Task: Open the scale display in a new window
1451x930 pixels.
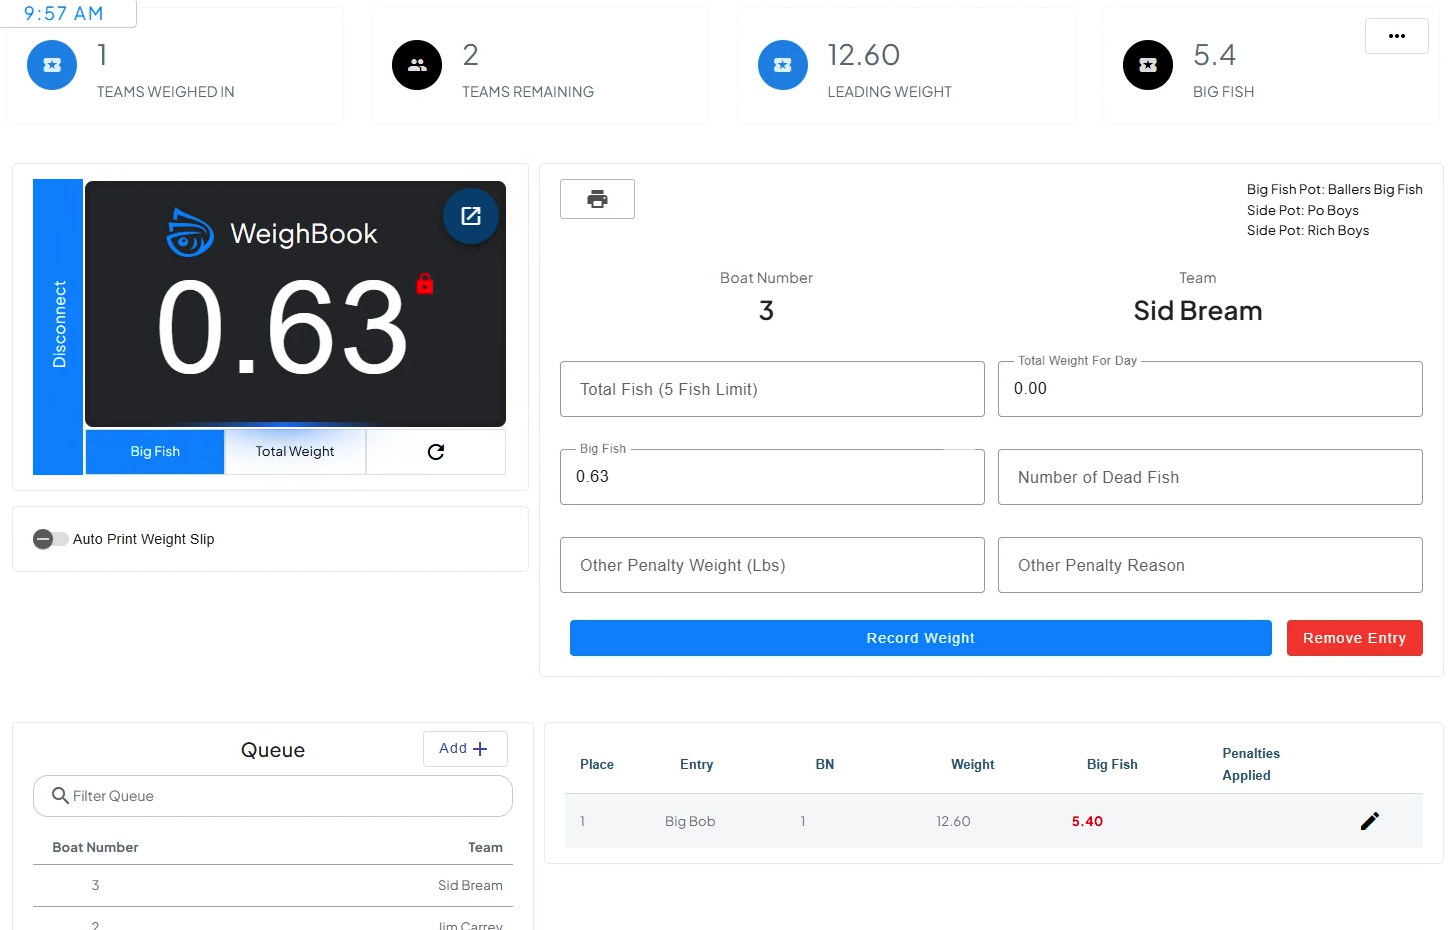Action: click(x=471, y=216)
